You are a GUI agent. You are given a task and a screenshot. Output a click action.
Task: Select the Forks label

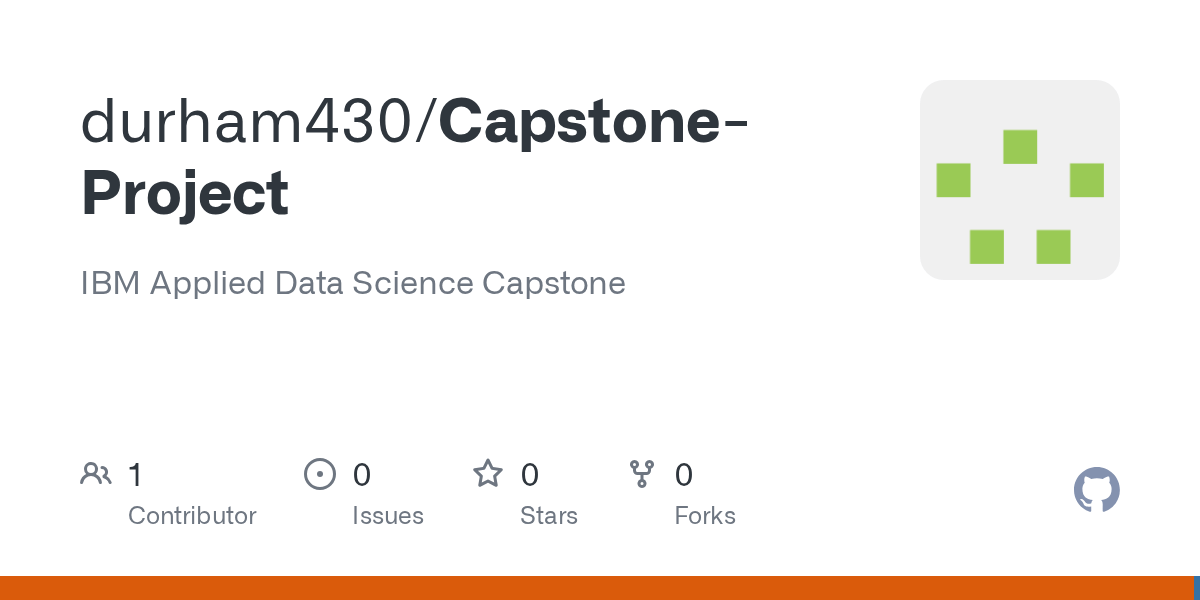pos(705,516)
